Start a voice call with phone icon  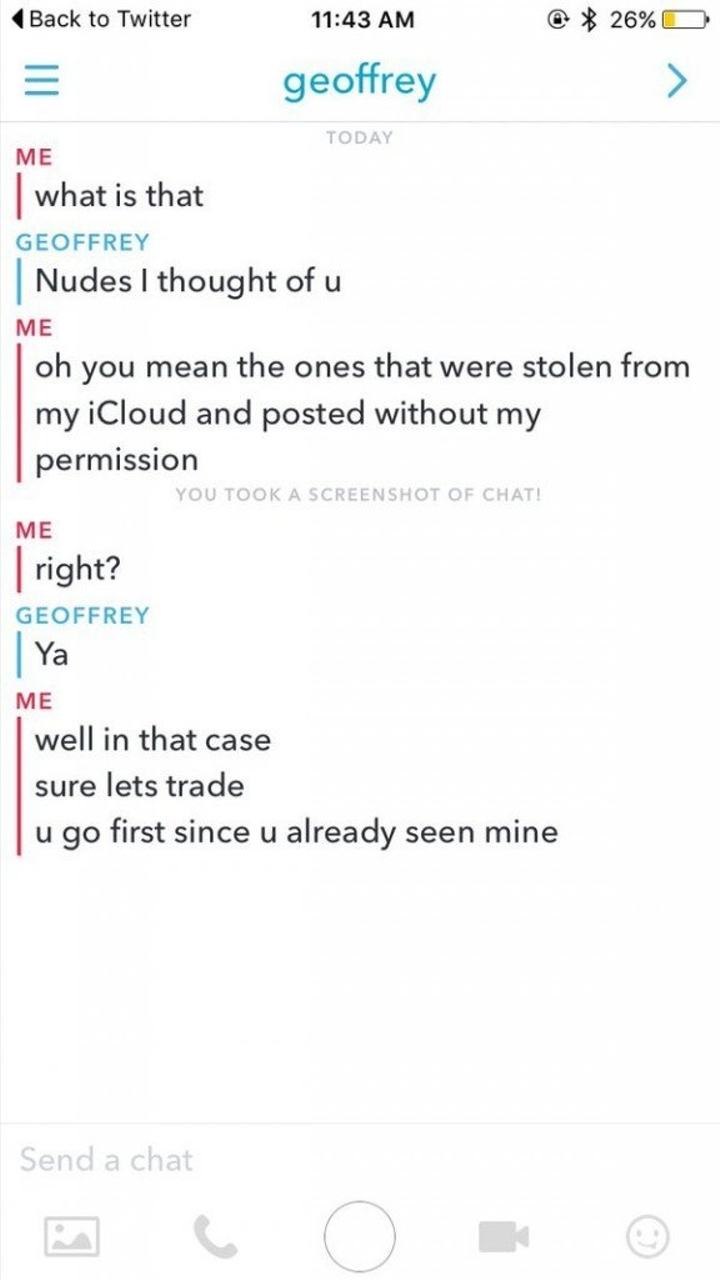click(216, 1237)
